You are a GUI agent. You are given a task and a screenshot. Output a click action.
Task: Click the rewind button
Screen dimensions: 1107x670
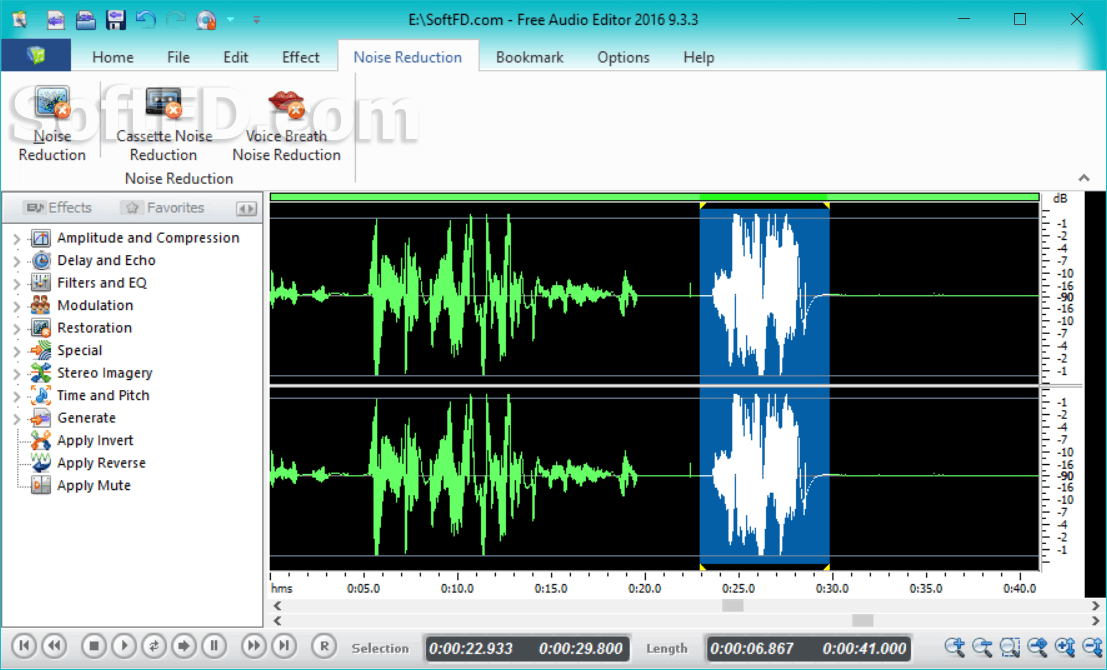[55, 645]
